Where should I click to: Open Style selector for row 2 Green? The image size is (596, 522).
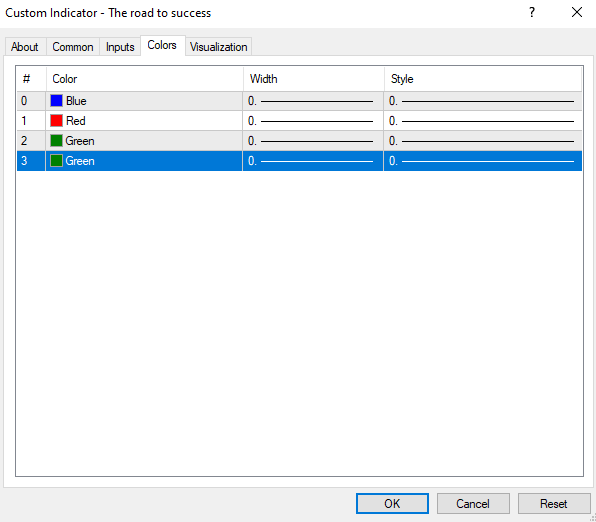click(x=483, y=141)
